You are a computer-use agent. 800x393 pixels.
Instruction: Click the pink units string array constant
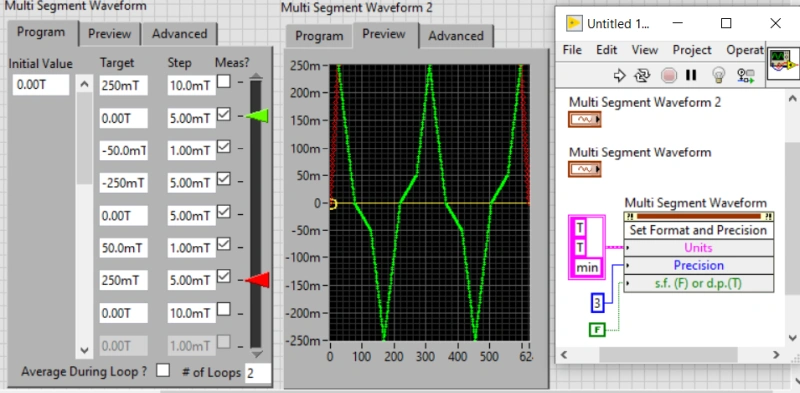[x=587, y=247]
